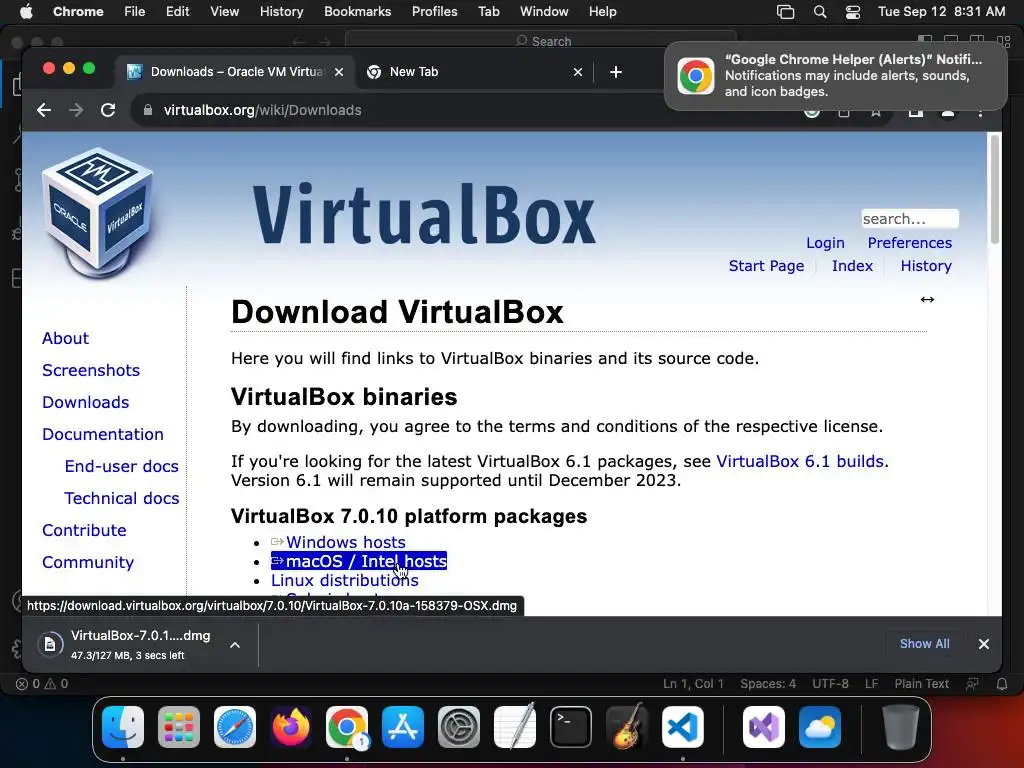Open App Store from the Dock
1024x768 pixels.
403,727
